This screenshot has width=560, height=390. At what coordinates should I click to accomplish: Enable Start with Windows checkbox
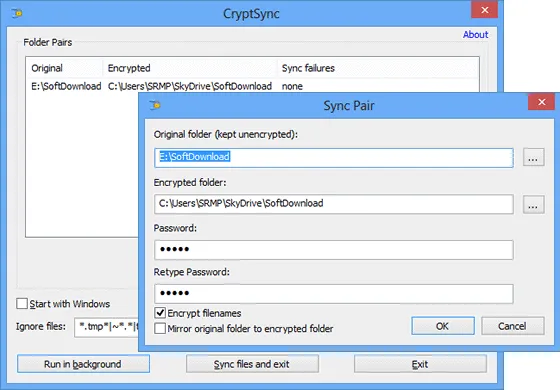[22, 304]
